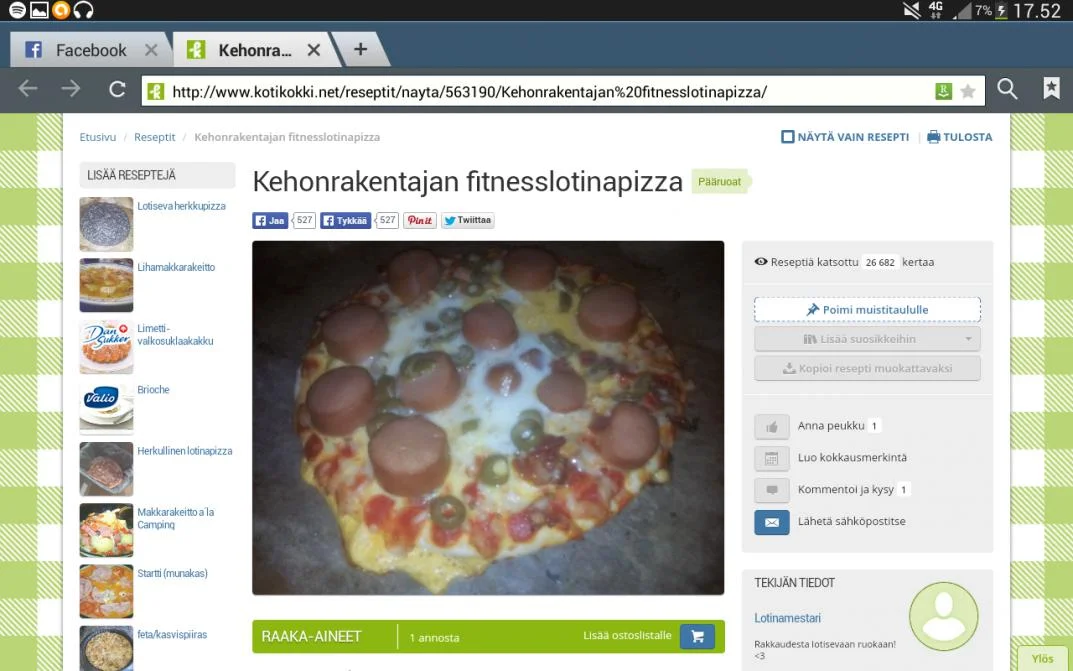Screen dimensions: 1073x671
Task: Add ingredients with the shopping cart icon
Action: pyautogui.click(x=697, y=636)
